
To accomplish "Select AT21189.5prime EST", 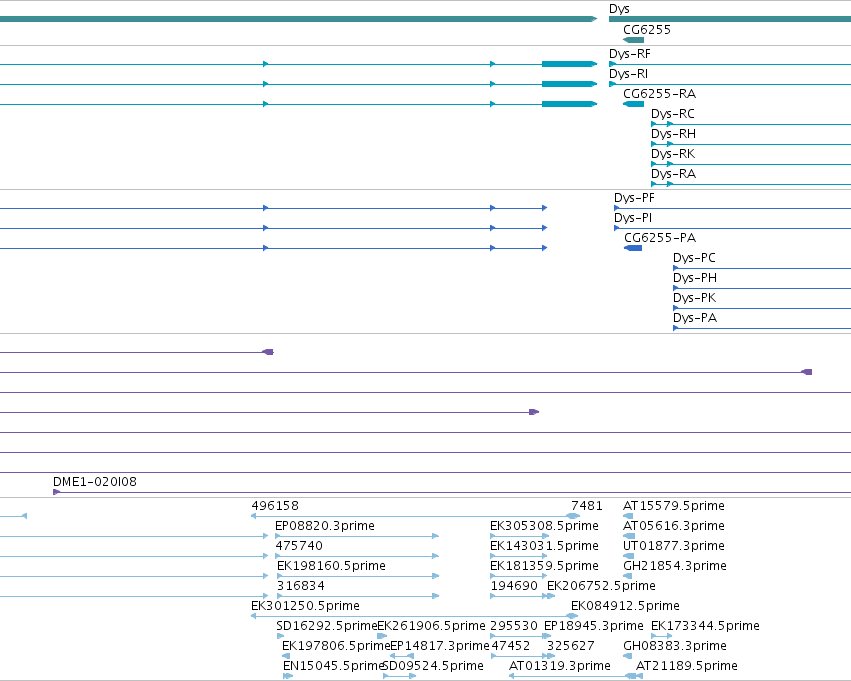I will click(x=687, y=666).
